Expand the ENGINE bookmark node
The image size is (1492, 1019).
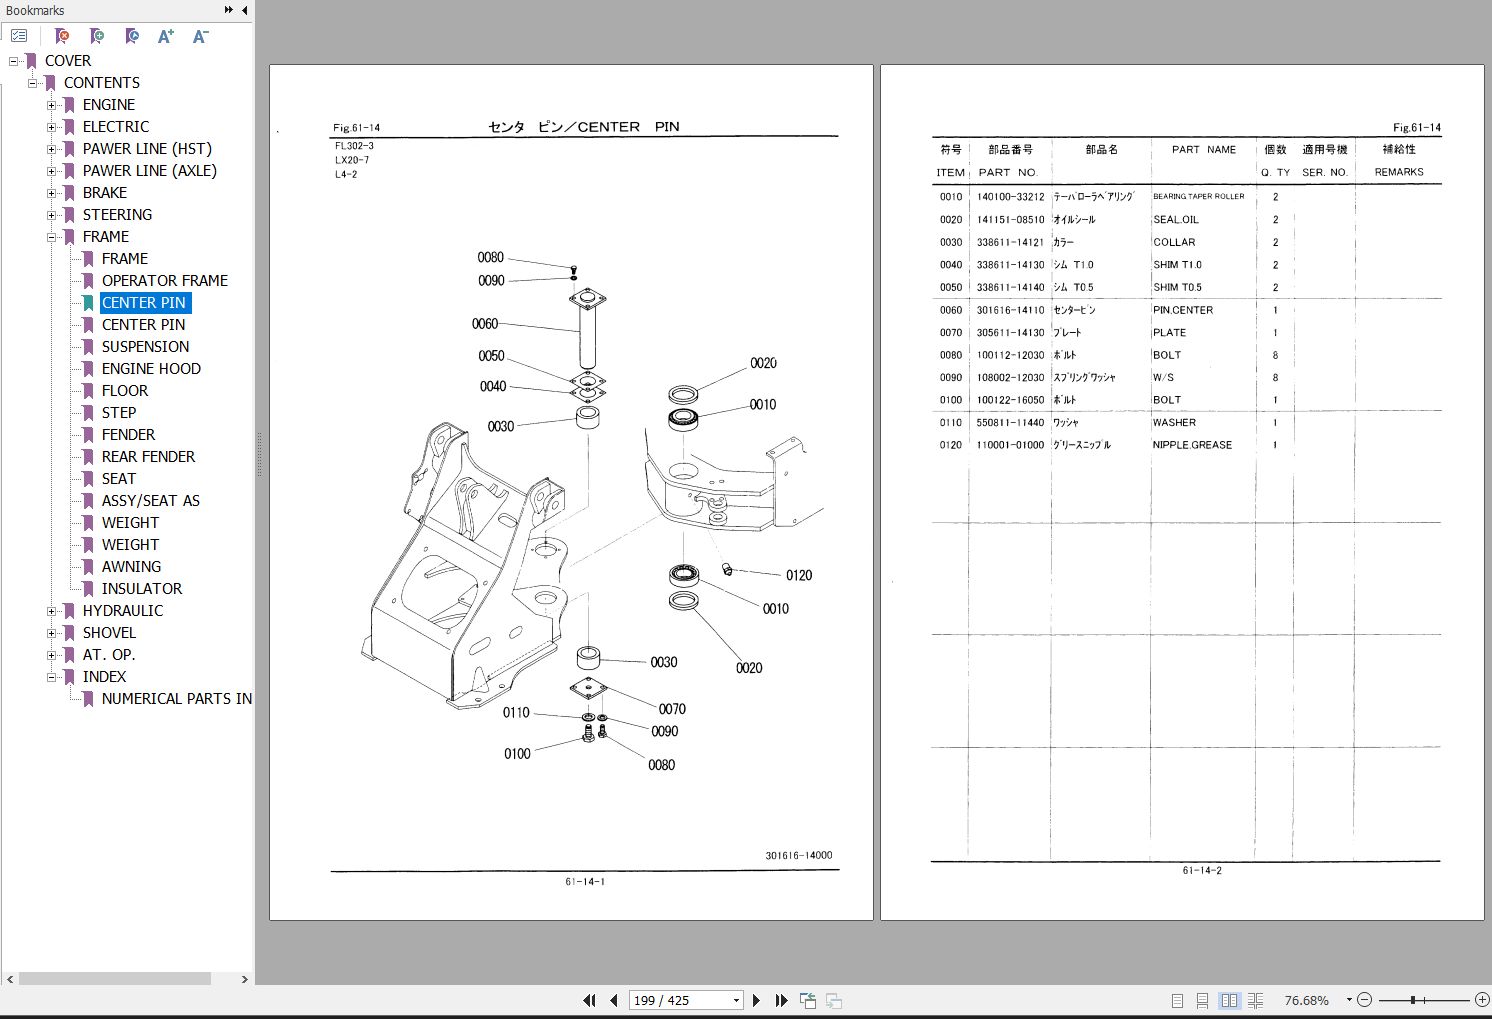(52, 104)
